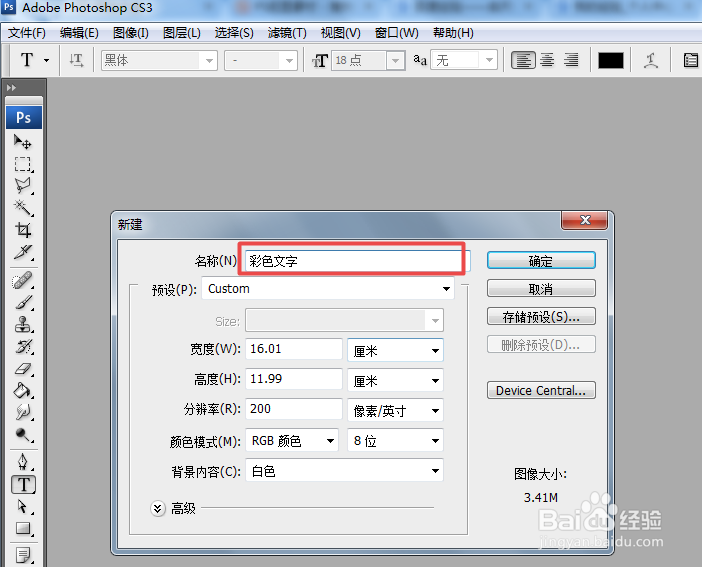The image size is (702, 567).
Task: Click the 宽度 field showing 16.01
Action: 294,349
